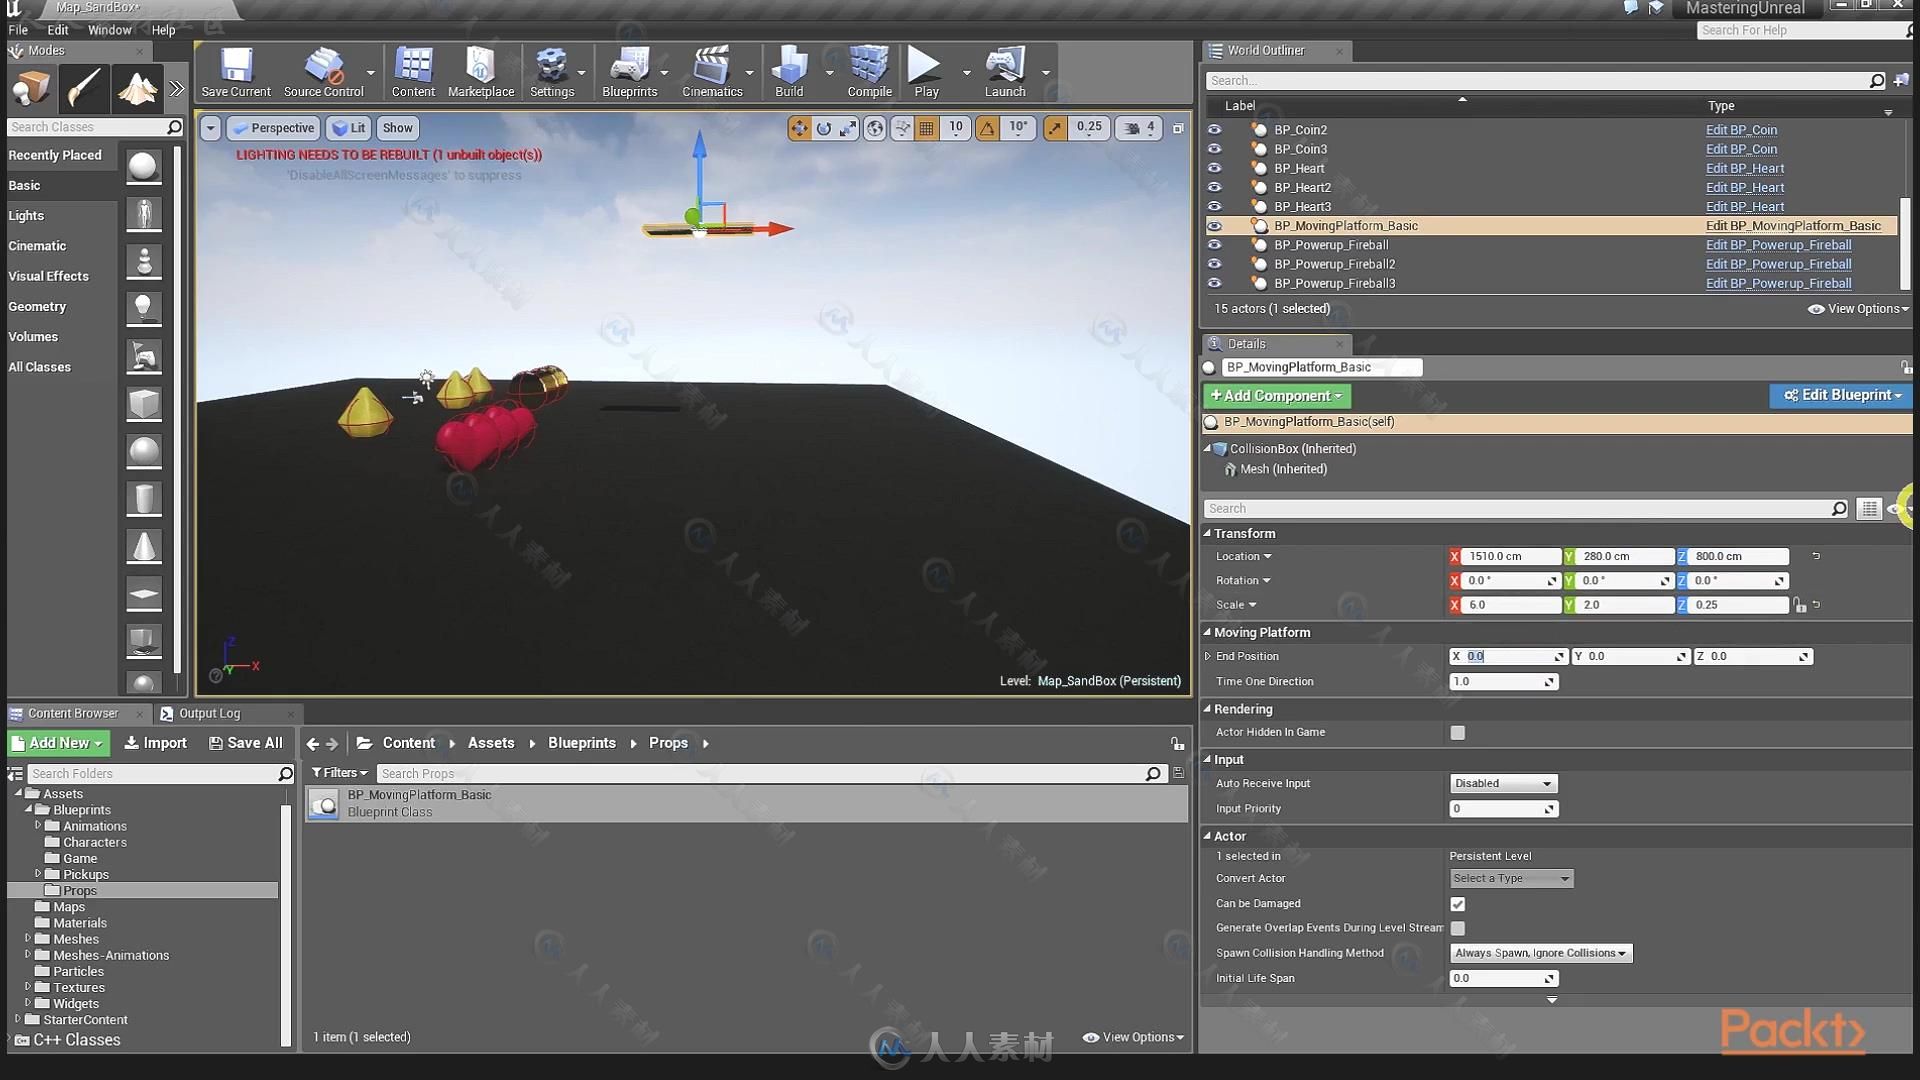Click the Compile toolbar icon
1920x1080 pixels.
click(x=868, y=73)
